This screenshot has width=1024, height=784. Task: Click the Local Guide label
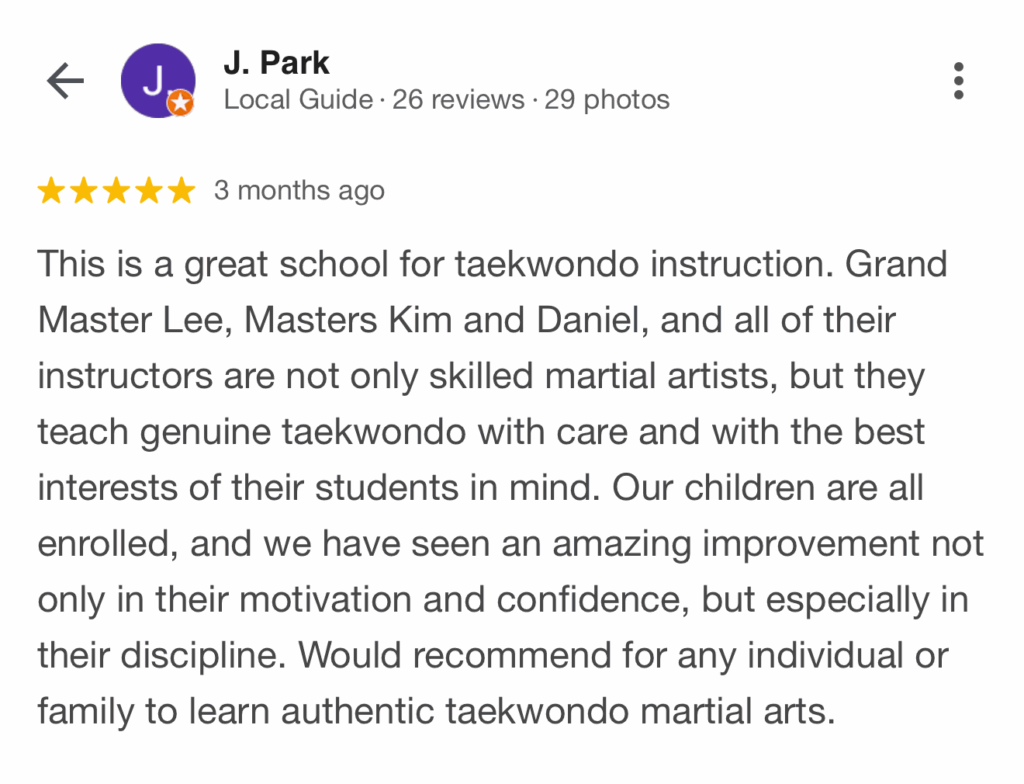pos(297,99)
